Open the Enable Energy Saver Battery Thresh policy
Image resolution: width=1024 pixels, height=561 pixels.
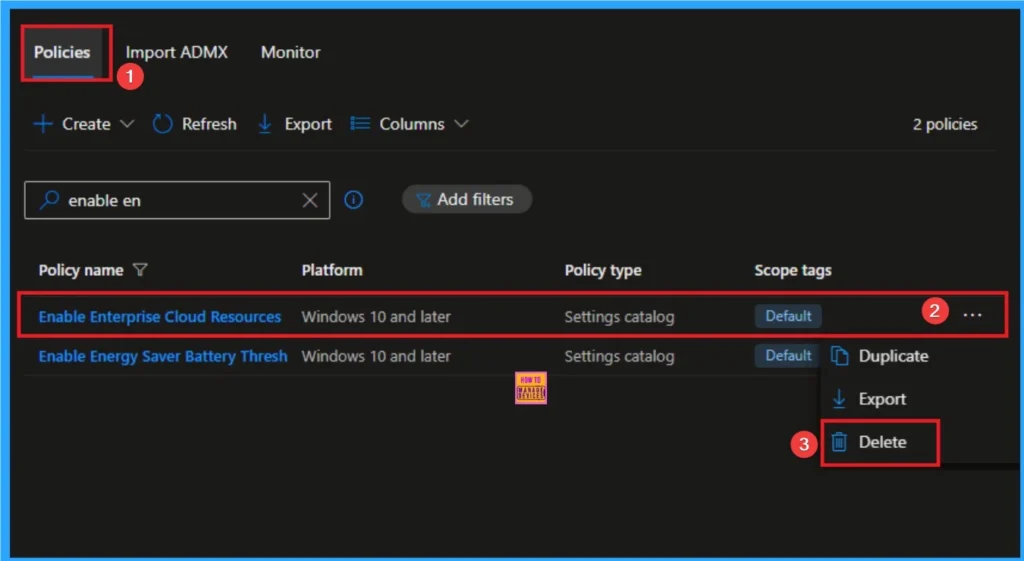pyautogui.click(x=163, y=356)
